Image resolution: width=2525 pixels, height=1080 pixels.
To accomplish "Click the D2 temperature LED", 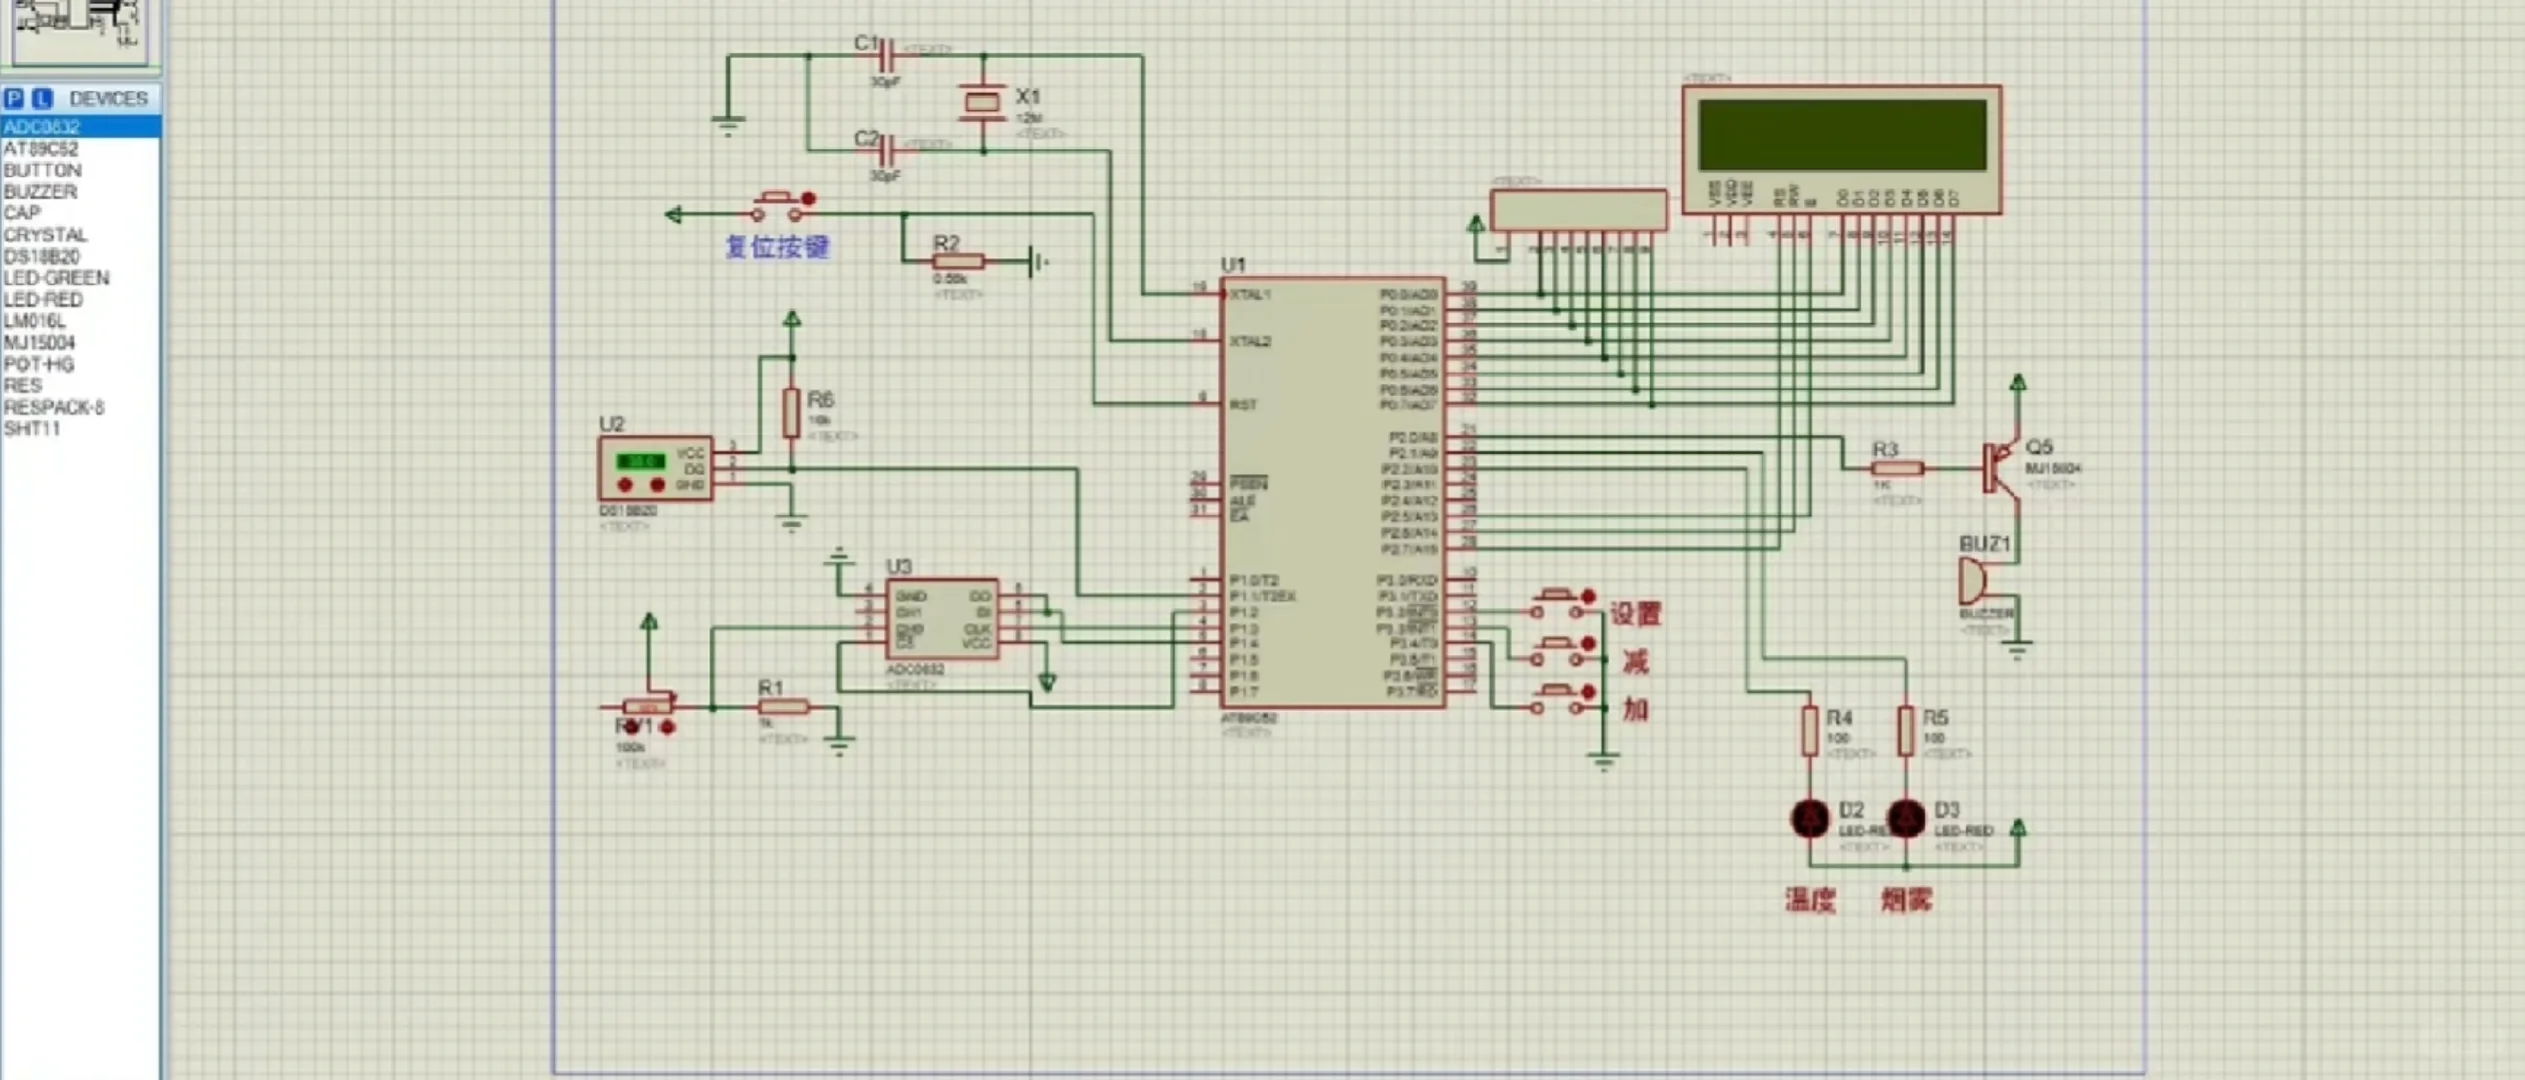I will click(1809, 818).
